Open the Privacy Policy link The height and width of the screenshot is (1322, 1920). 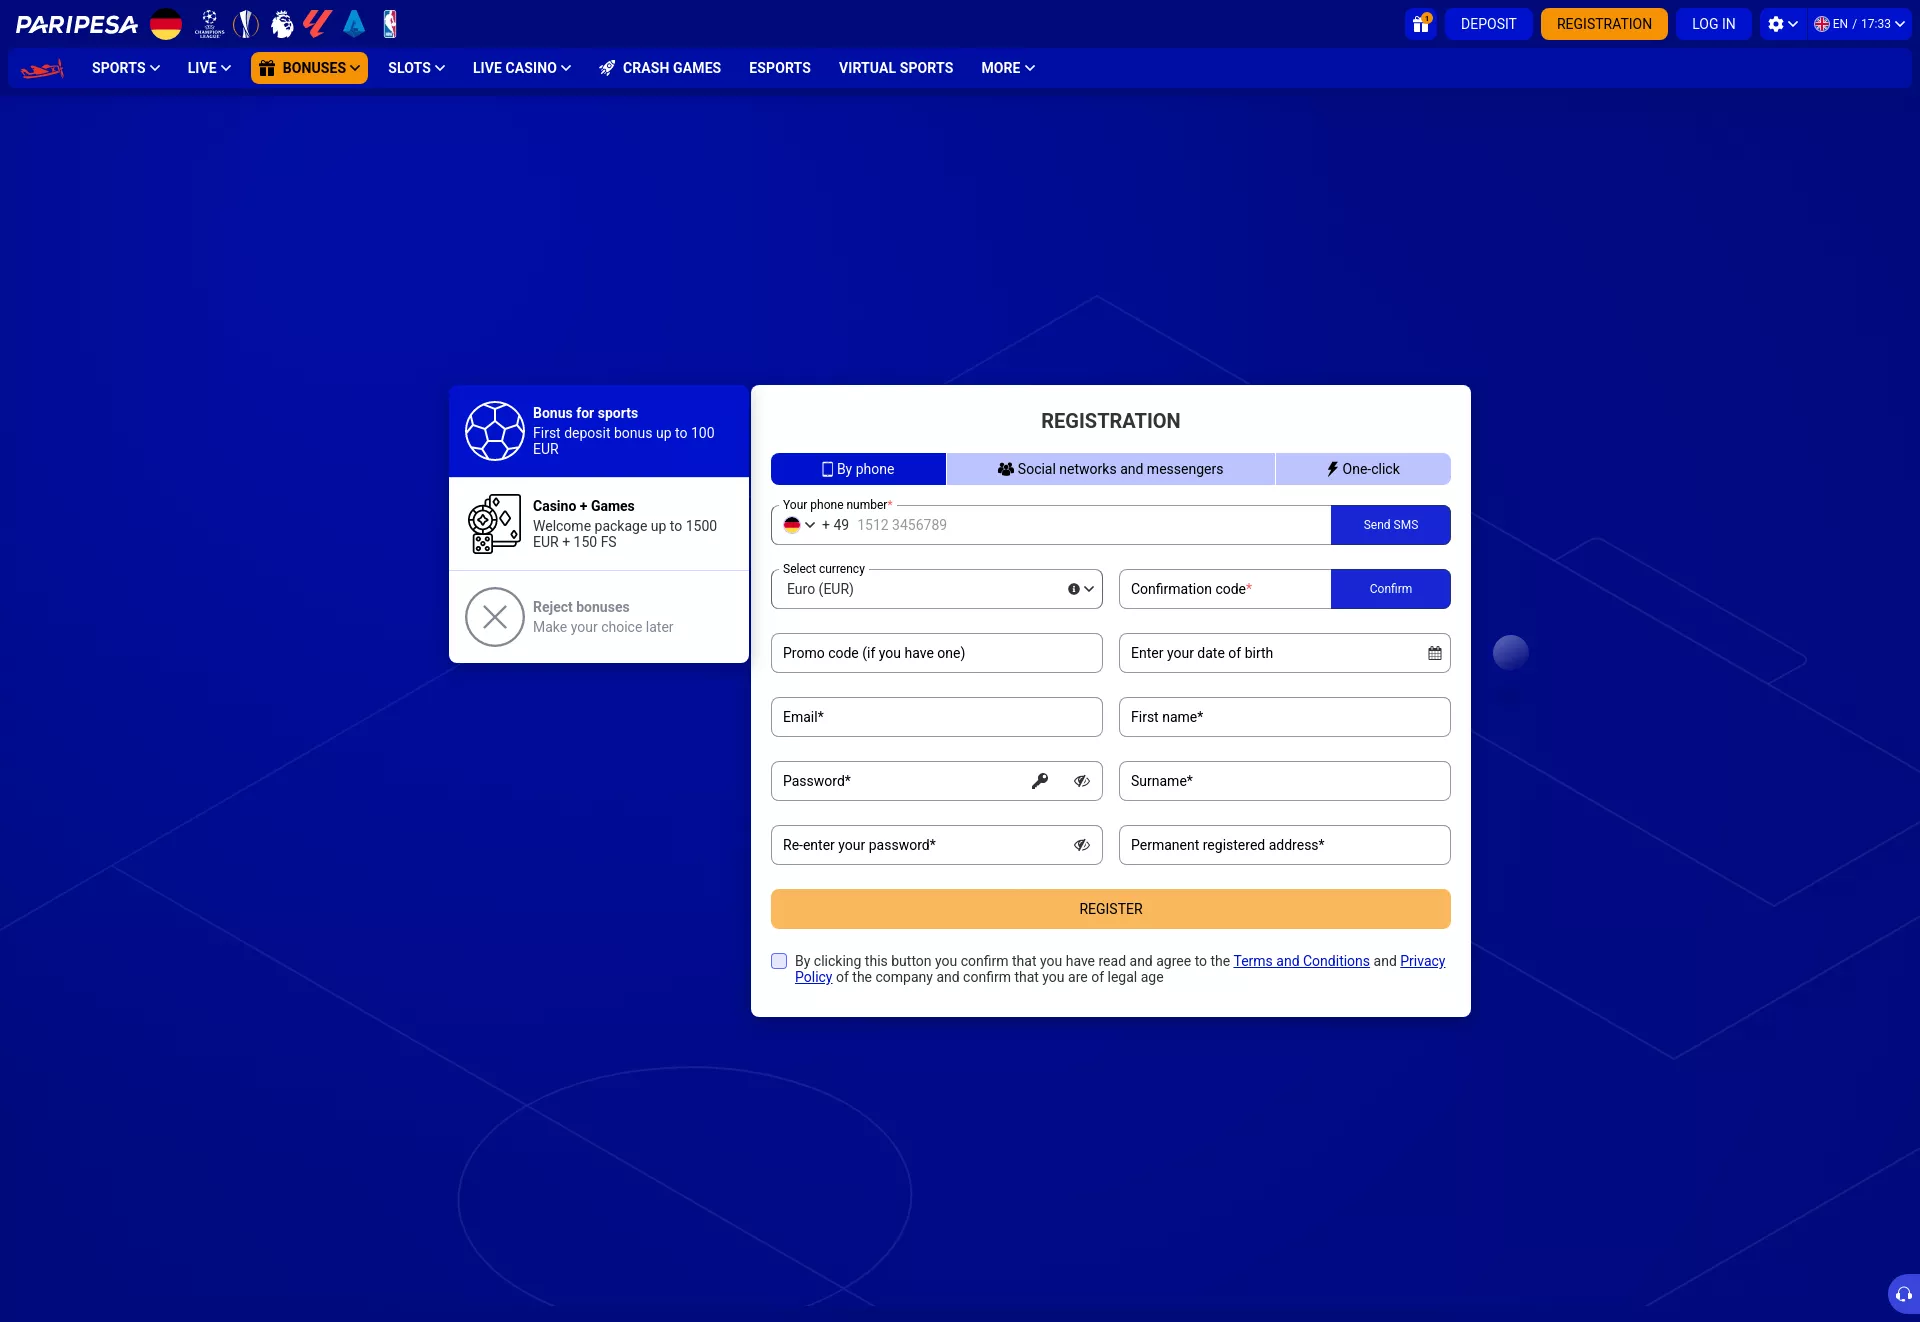tap(1422, 961)
